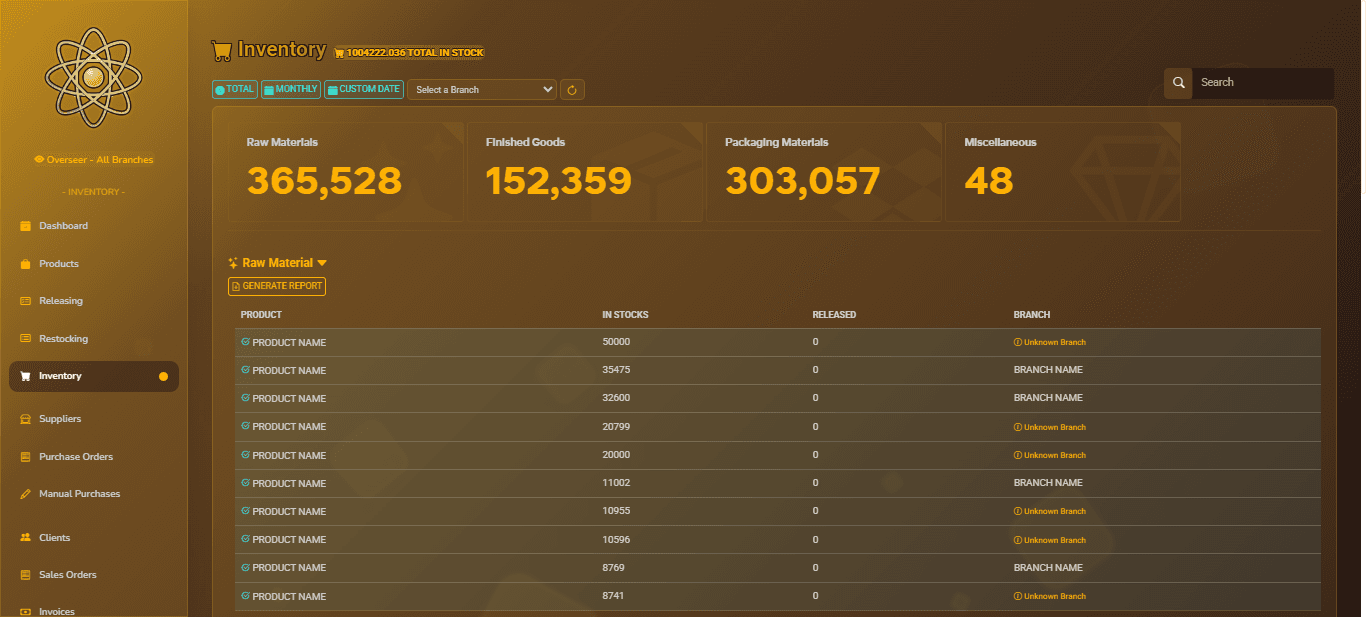Click the Products bag icon
1366x617 pixels.
[26, 264]
